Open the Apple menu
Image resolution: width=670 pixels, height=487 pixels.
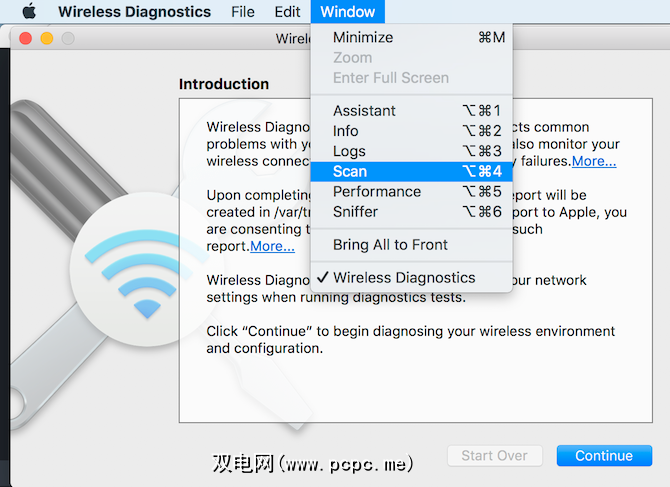[28, 12]
